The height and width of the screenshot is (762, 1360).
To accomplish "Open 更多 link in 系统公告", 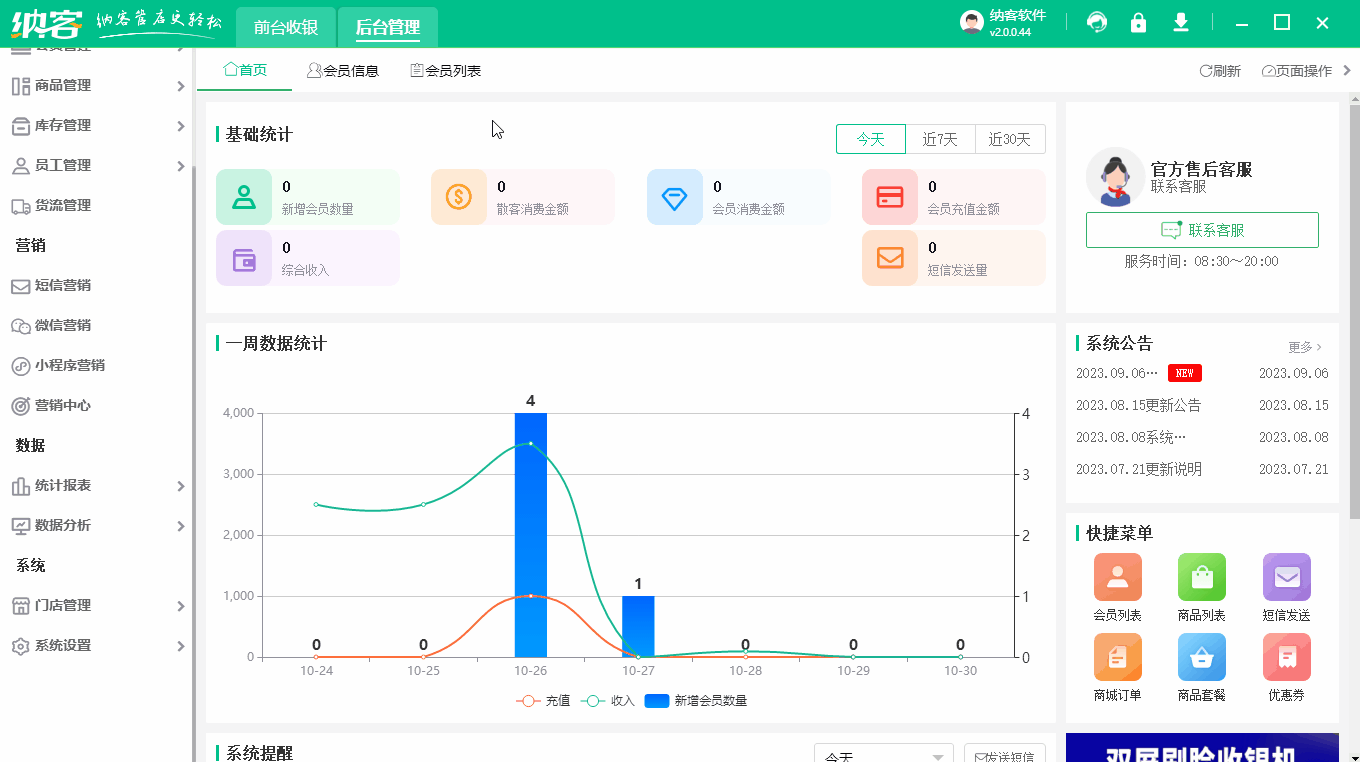I will click(x=1300, y=345).
